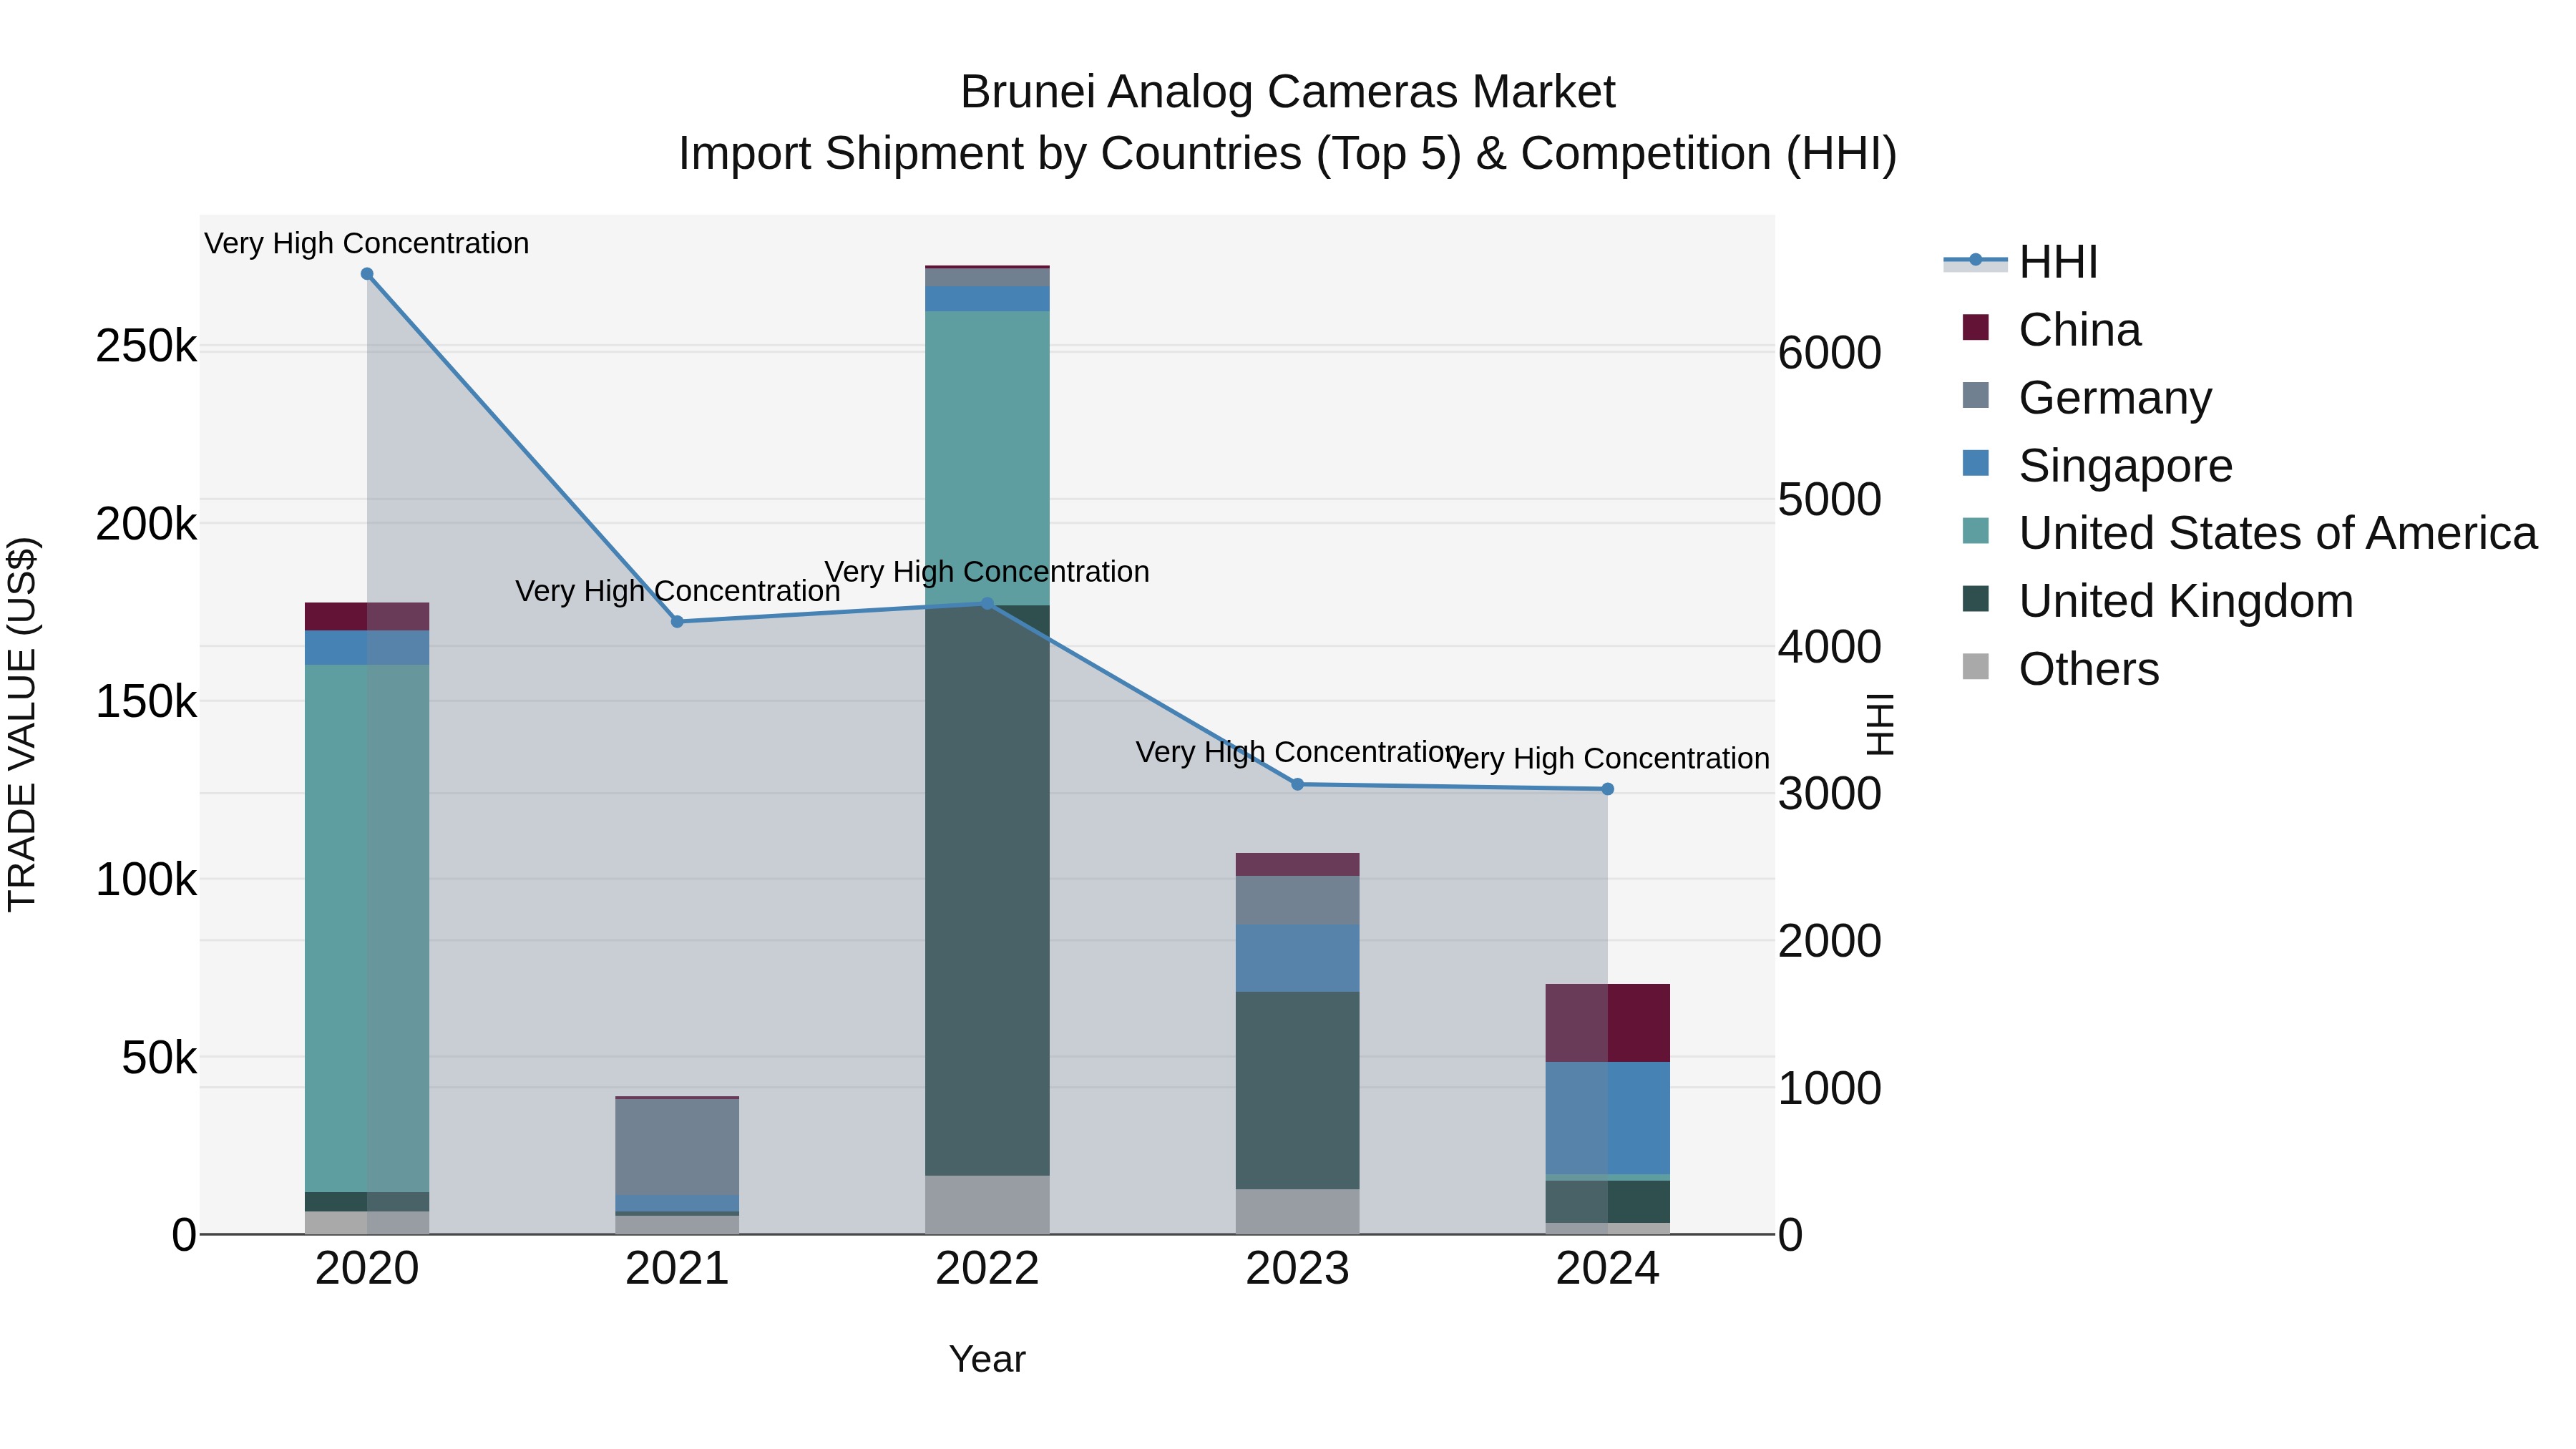Click the 2020 Very High Concentration annotation
Screen dimensions: 2576x1449
pyautogui.click(x=367, y=243)
